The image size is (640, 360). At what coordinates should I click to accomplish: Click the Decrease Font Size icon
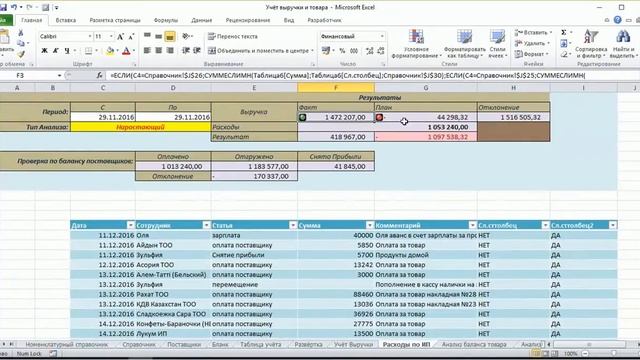pyautogui.click(x=131, y=37)
